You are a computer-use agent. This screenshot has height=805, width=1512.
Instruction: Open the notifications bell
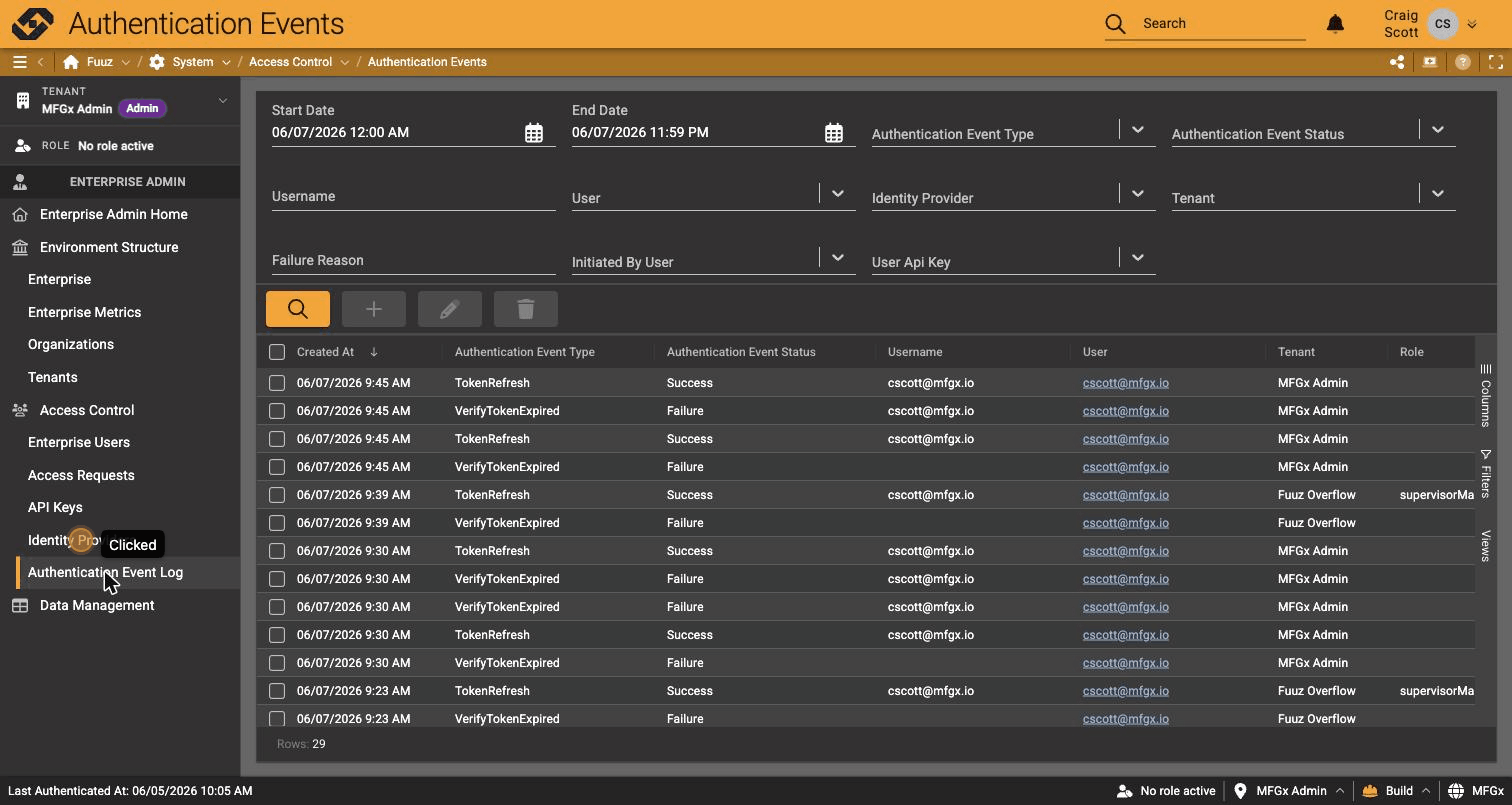[x=1335, y=24]
